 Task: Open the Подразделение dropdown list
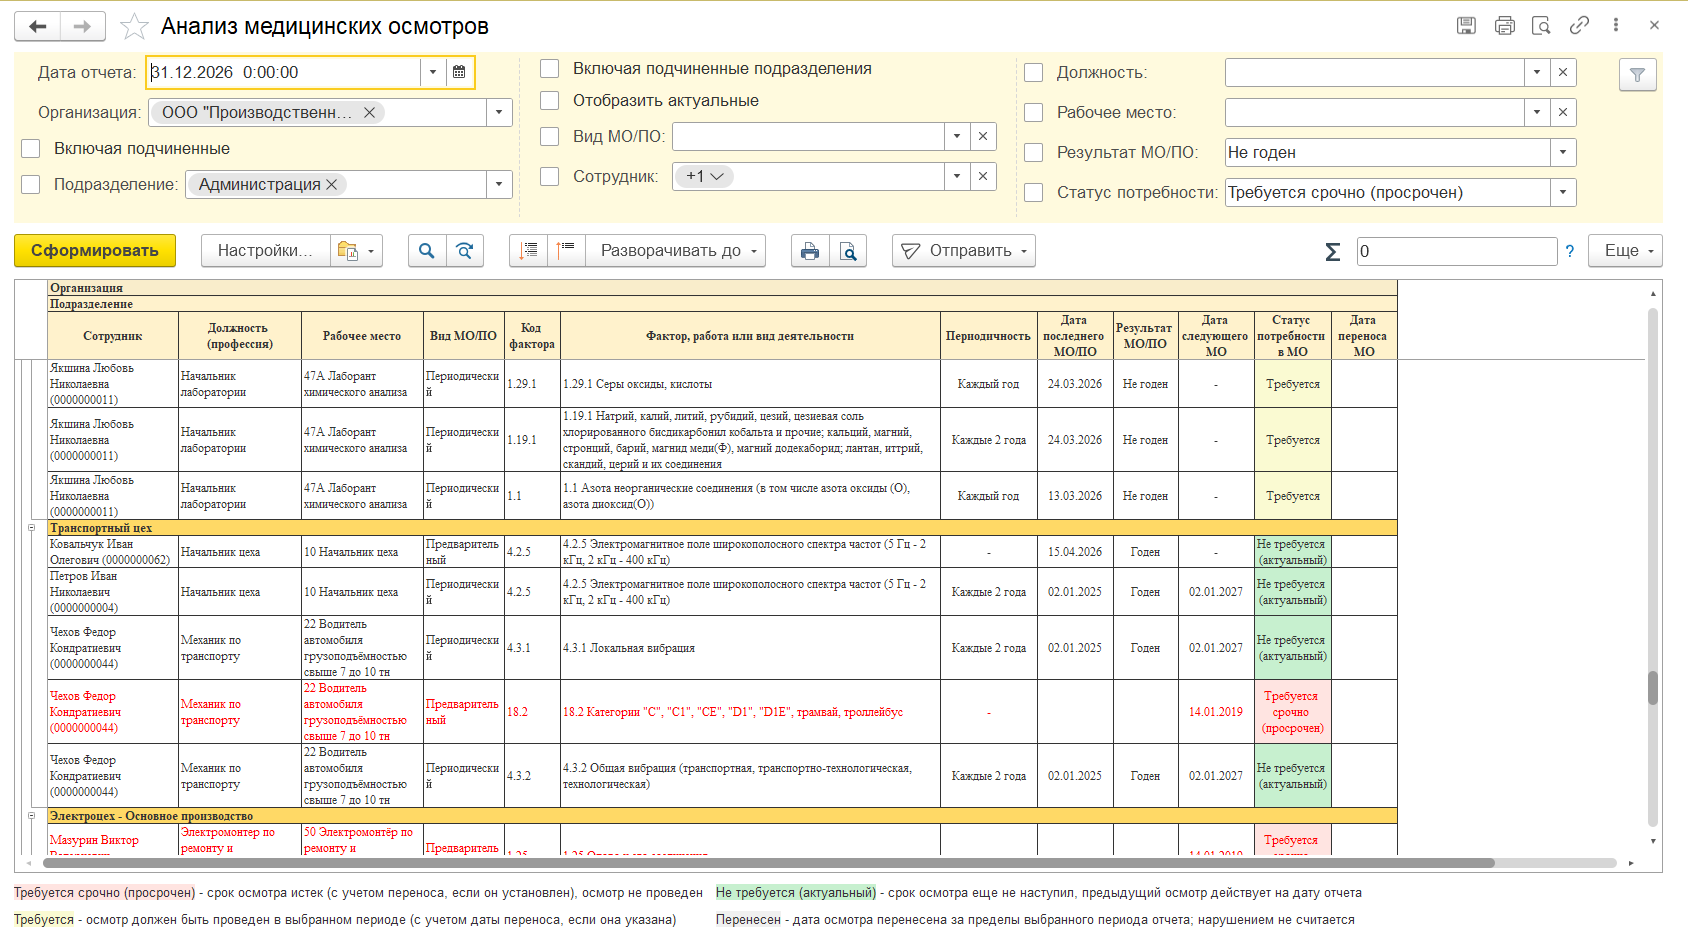click(499, 184)
